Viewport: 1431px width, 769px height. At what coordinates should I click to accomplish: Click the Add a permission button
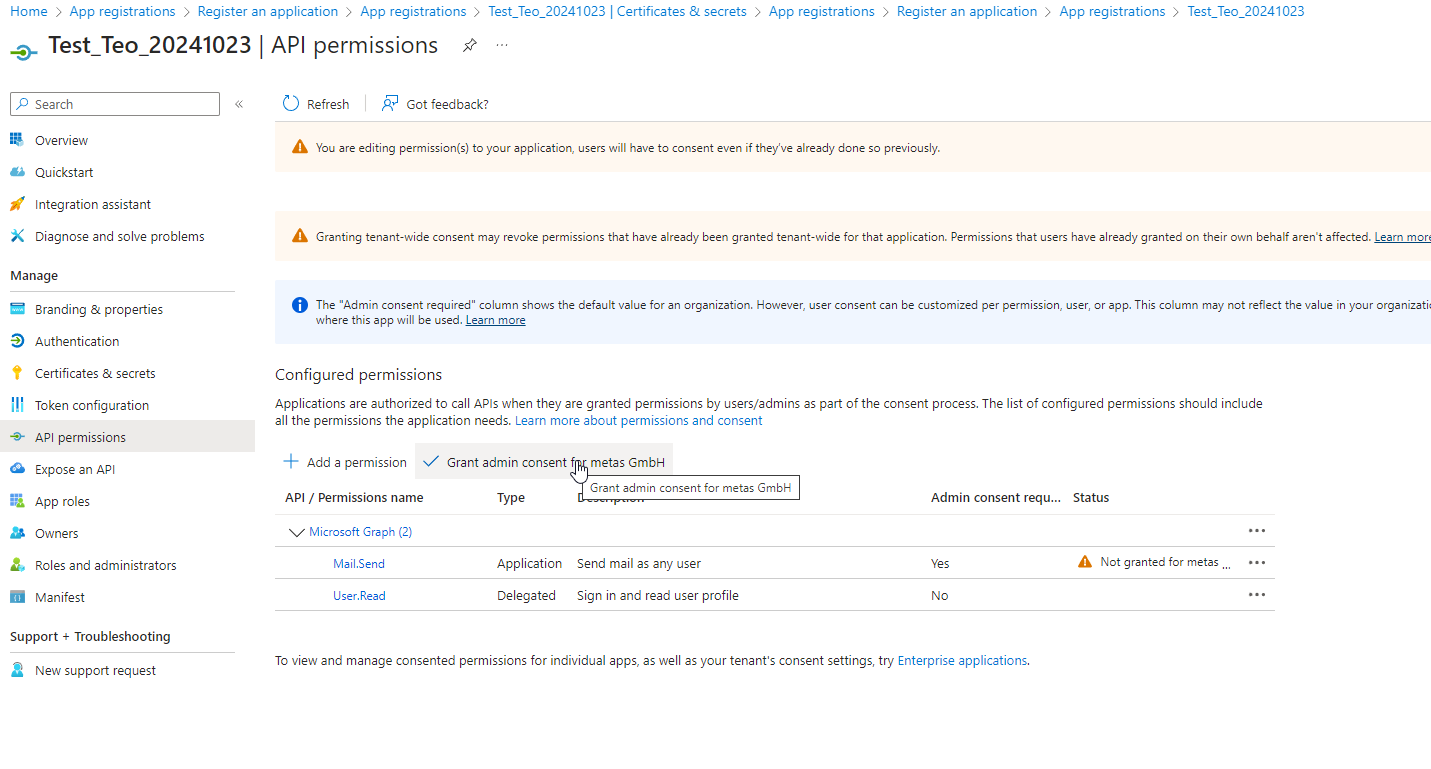point(345,462)
